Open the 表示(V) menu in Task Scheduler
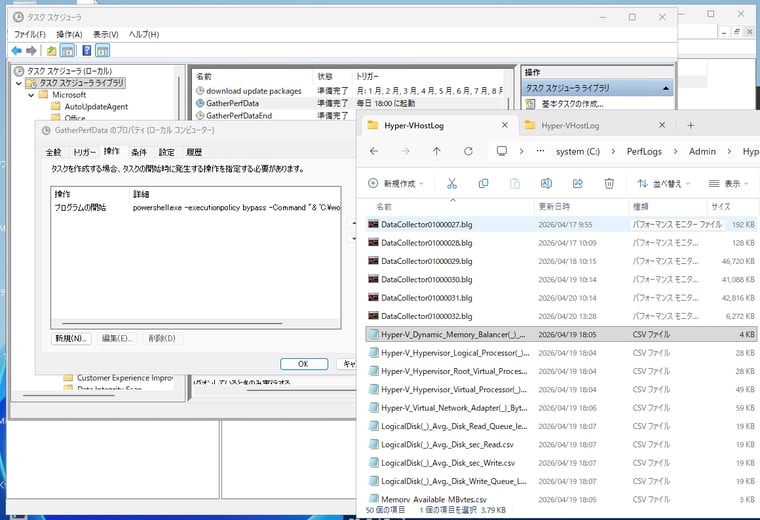The image size is (760, 520). (106, 34)
